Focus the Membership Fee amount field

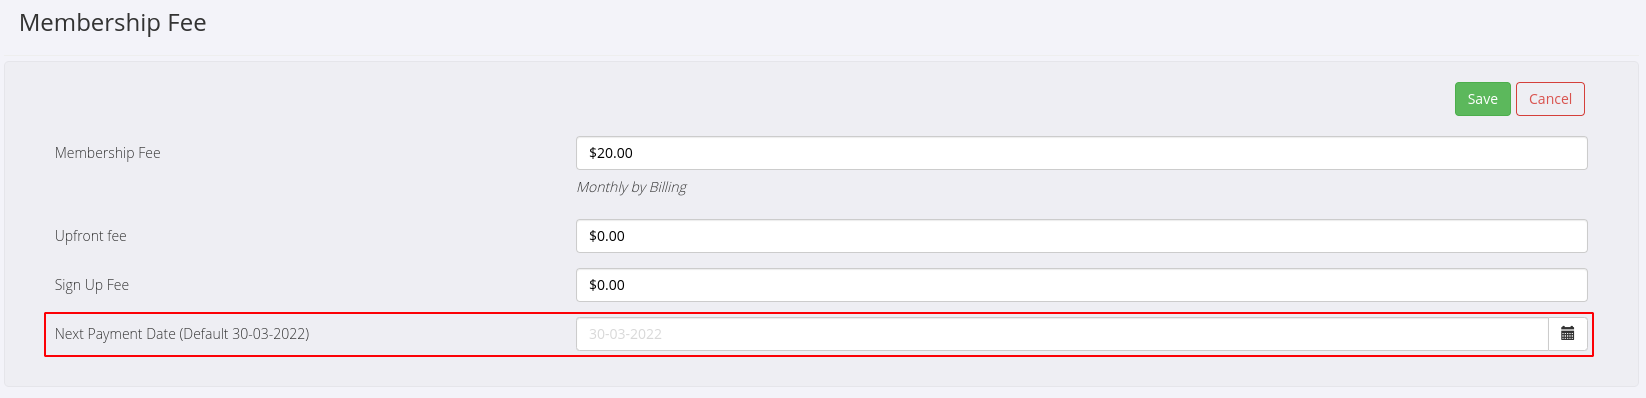click(x=1081, y=153)
